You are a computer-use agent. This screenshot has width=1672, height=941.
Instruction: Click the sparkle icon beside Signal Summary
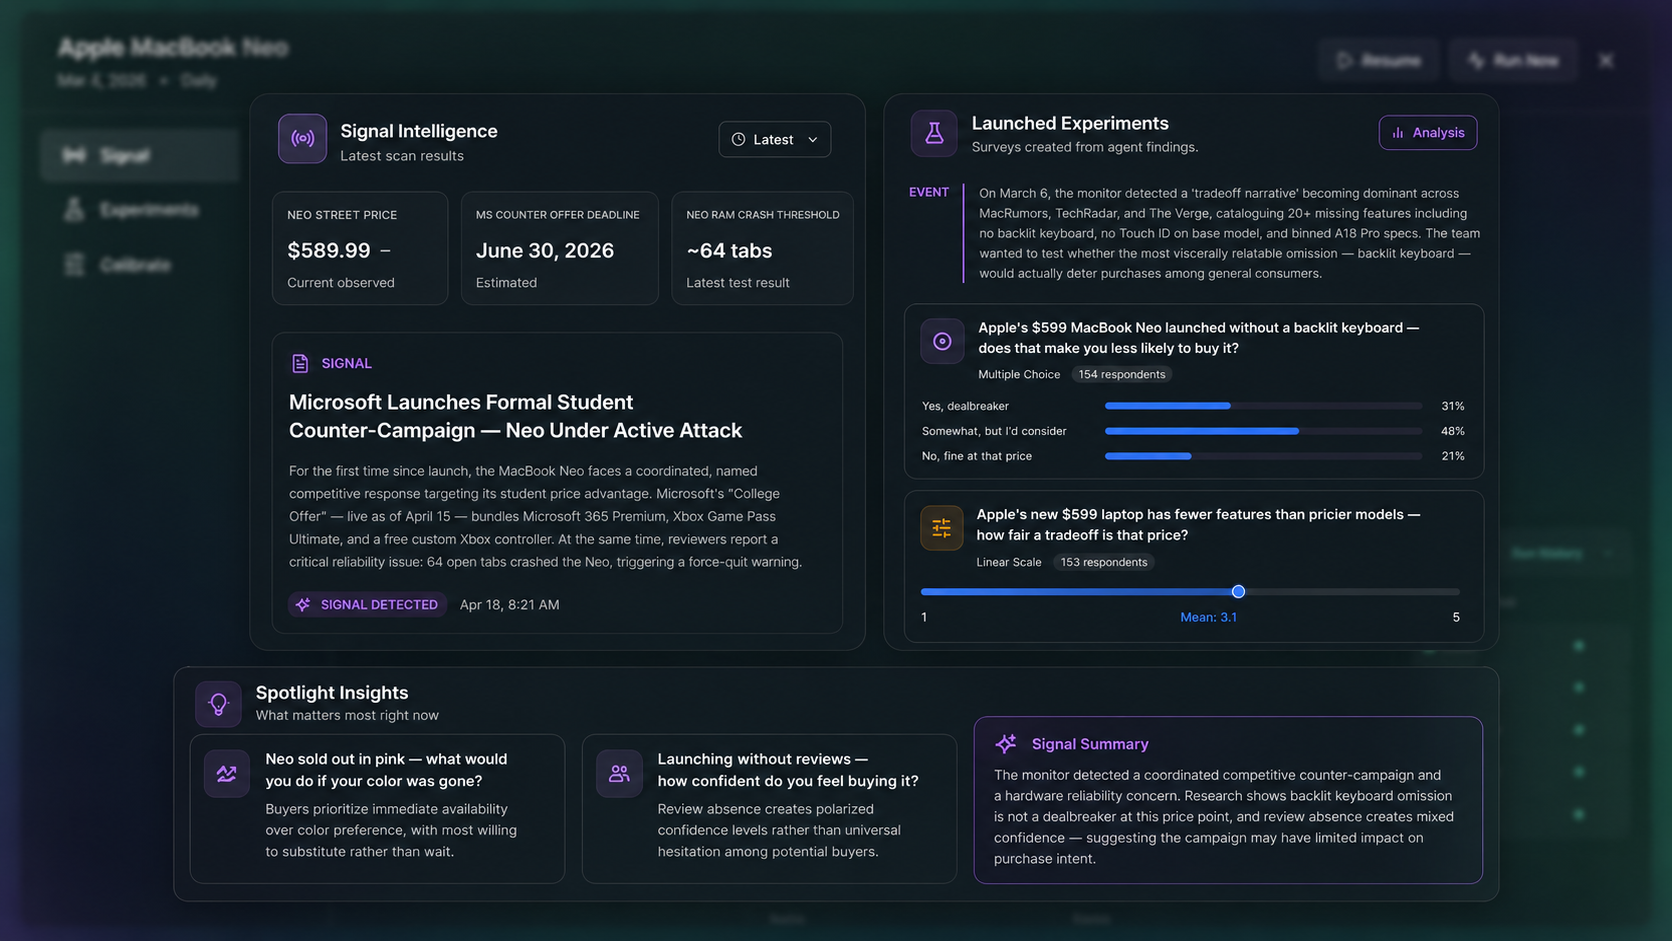pyautogui.click(x=1006, y=743)
